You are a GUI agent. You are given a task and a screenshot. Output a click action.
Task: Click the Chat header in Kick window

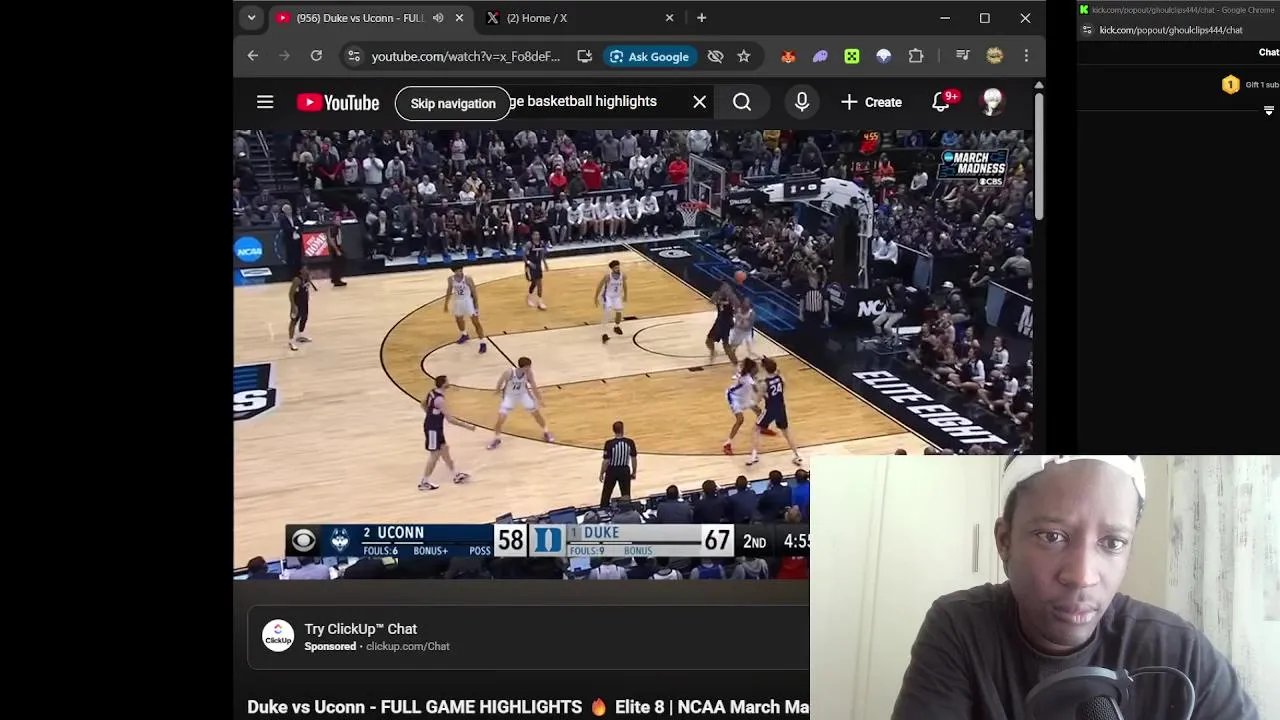pyautogui.click(x=1268, y=52)
